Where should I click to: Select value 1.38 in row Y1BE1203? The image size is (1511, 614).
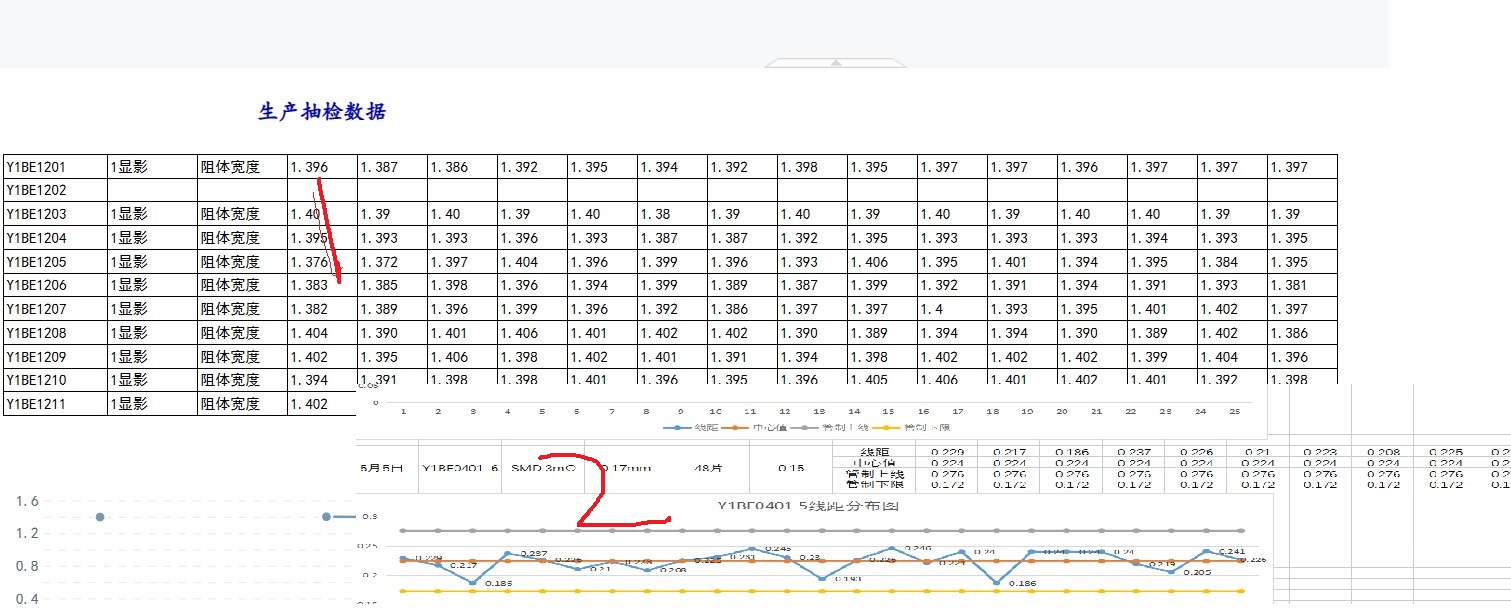click(x=655, y=214)
